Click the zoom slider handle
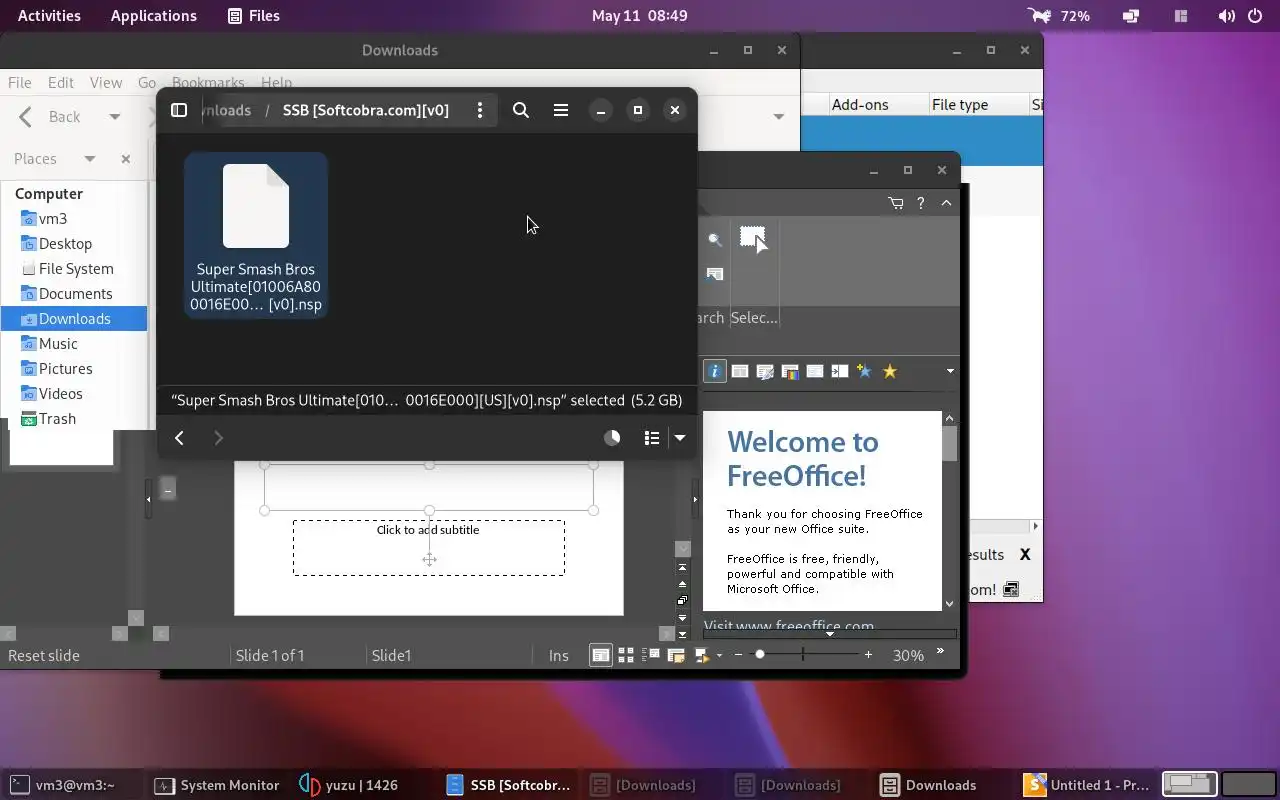The image size is (1280, 800). click(x=760, y=655)
